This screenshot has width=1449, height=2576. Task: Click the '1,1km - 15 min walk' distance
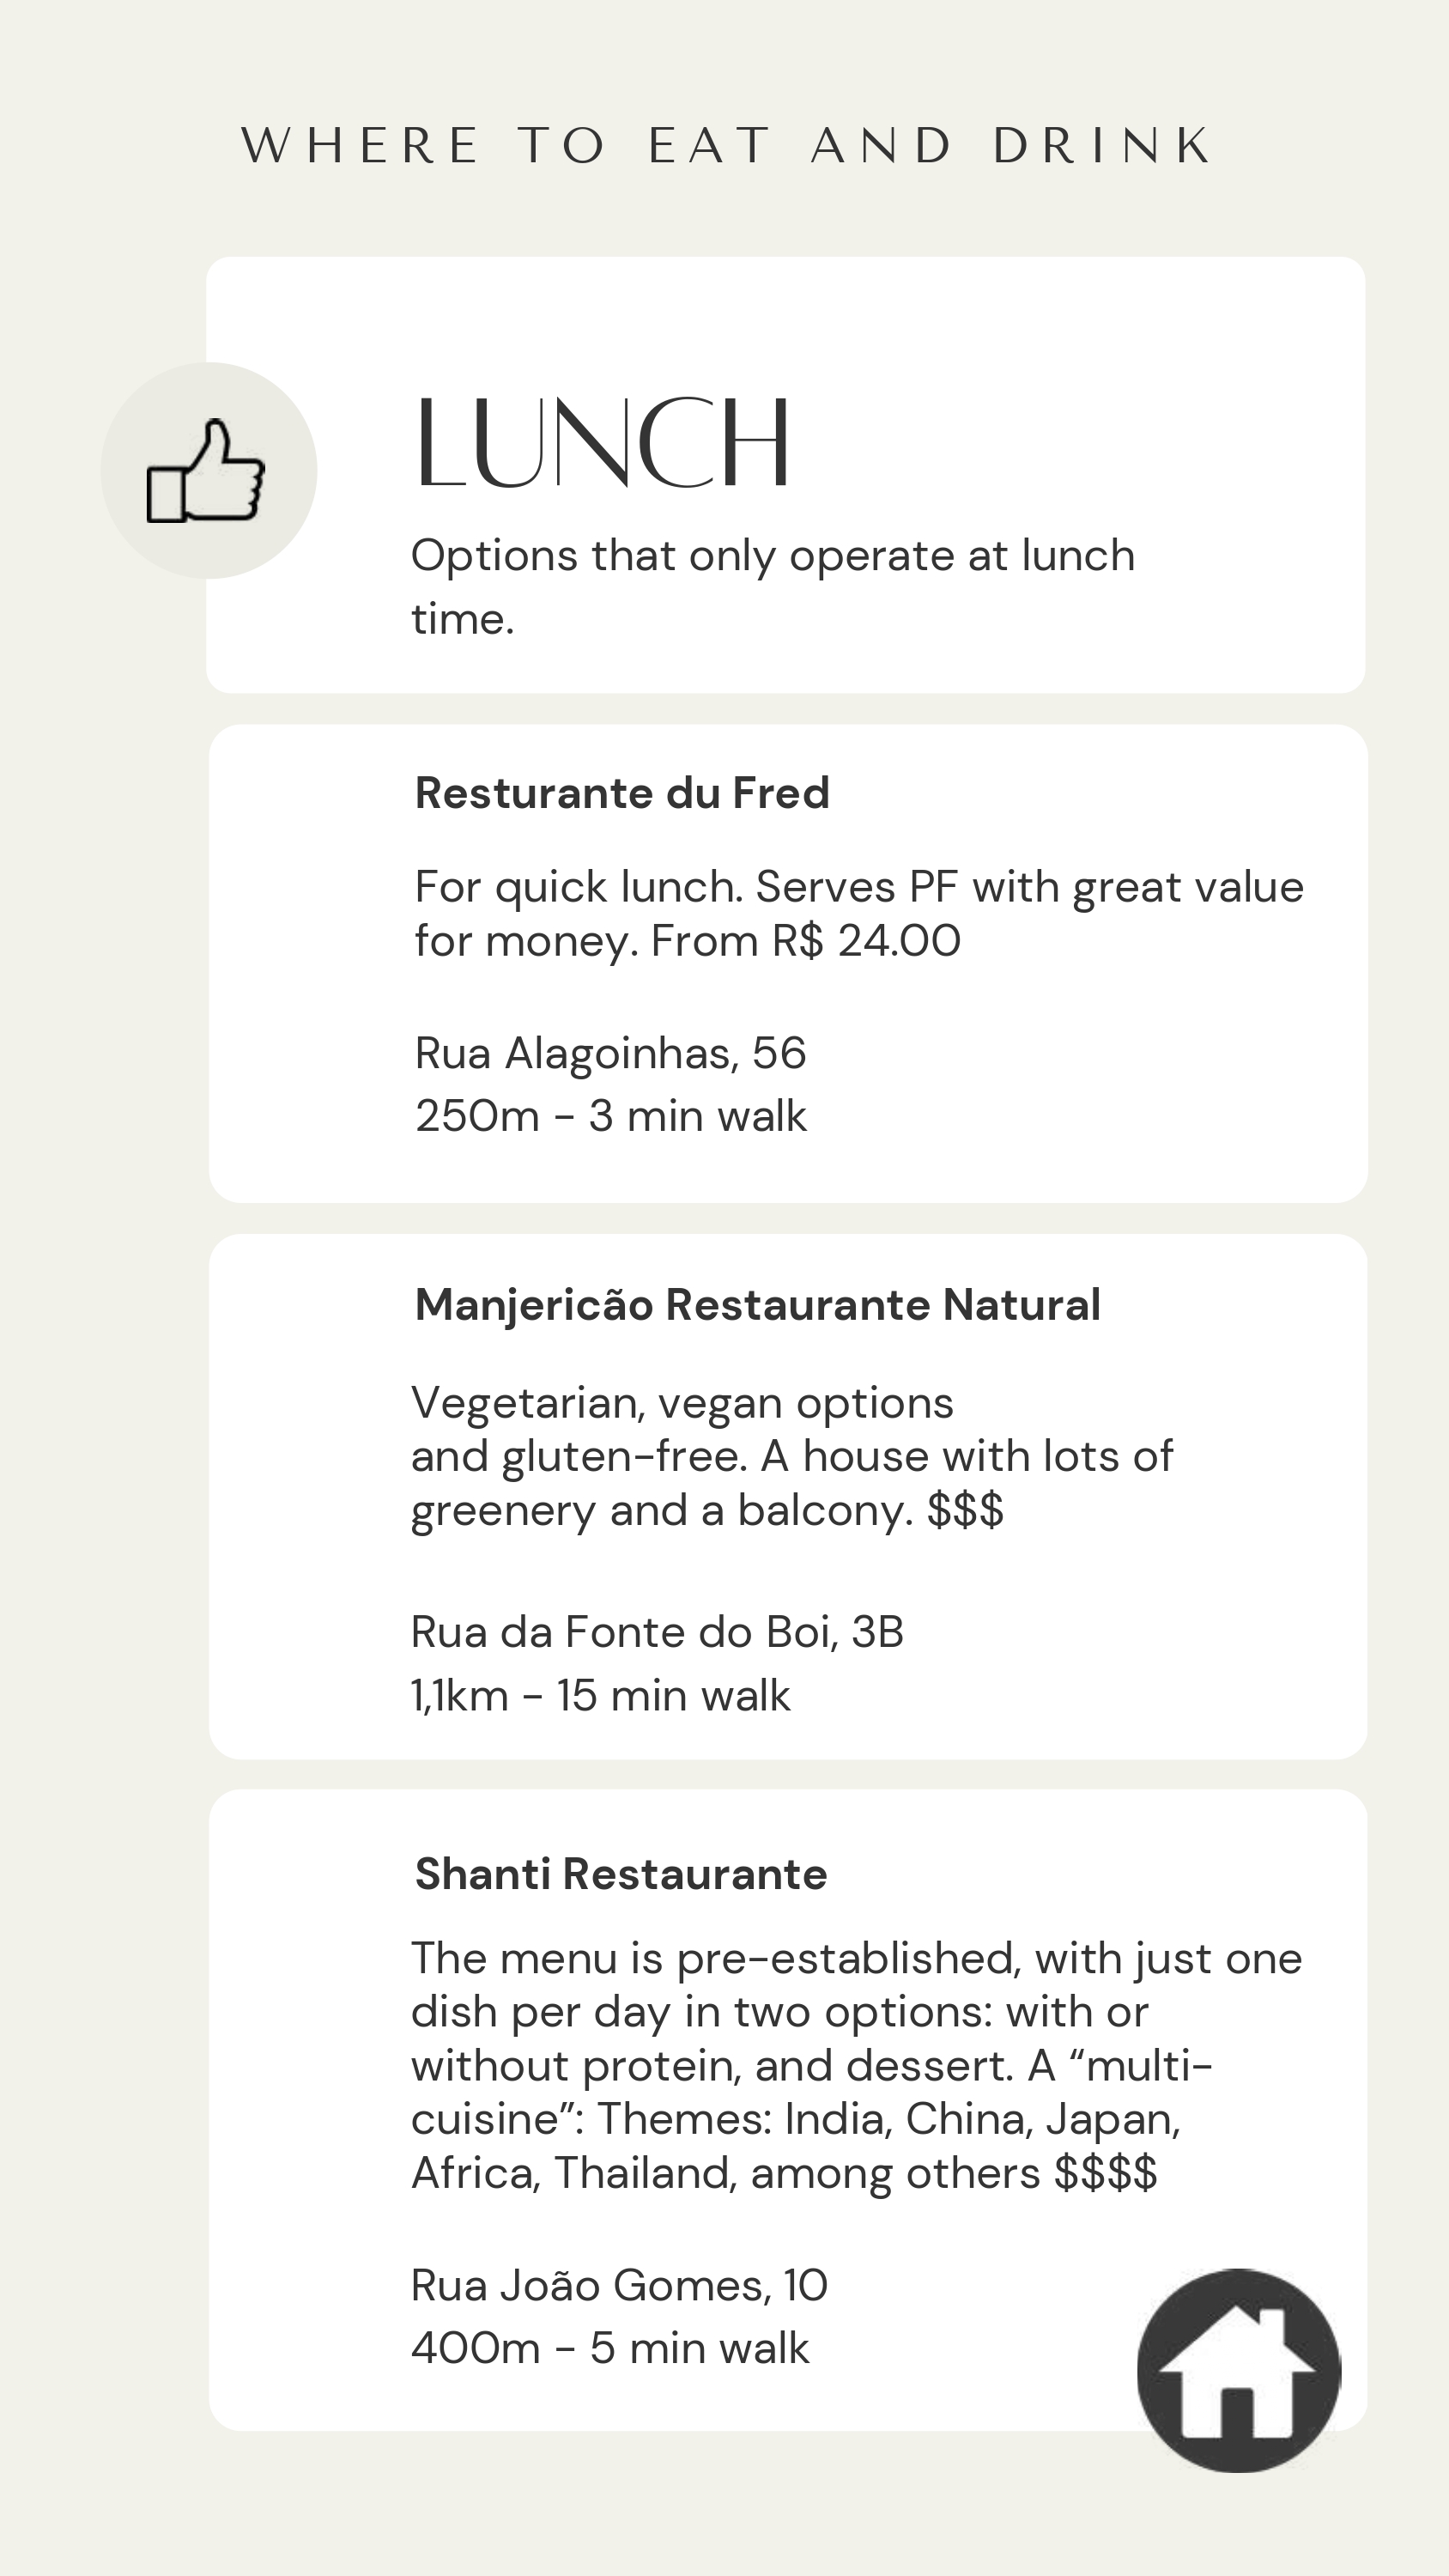tap(600, 1696)
